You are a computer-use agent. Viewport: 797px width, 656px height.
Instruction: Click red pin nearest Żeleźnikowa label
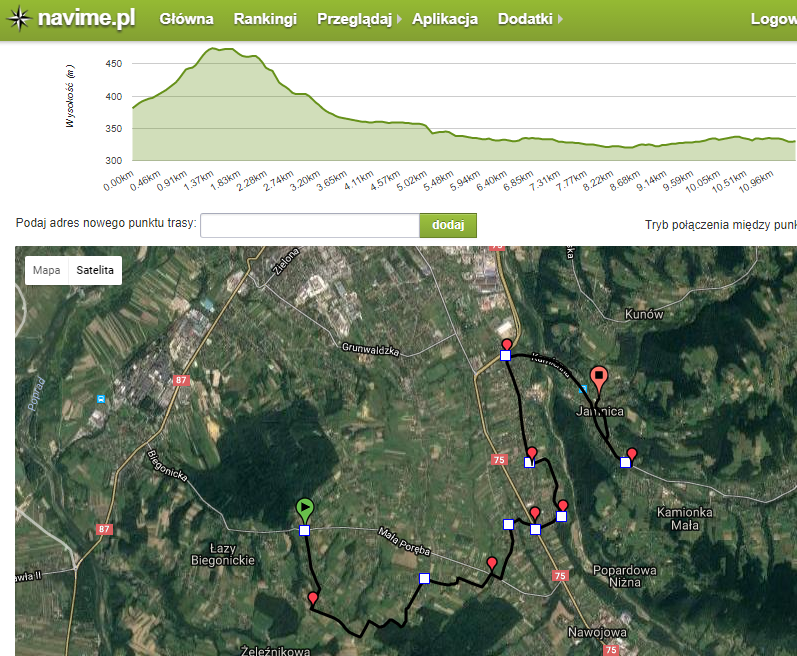coord(313,599)
